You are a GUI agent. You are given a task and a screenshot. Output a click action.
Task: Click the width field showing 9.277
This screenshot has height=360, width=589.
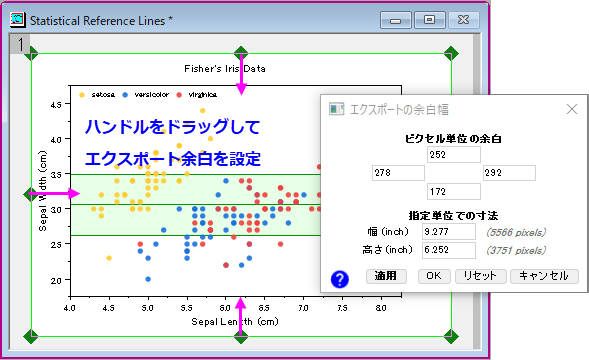[449, 232]
